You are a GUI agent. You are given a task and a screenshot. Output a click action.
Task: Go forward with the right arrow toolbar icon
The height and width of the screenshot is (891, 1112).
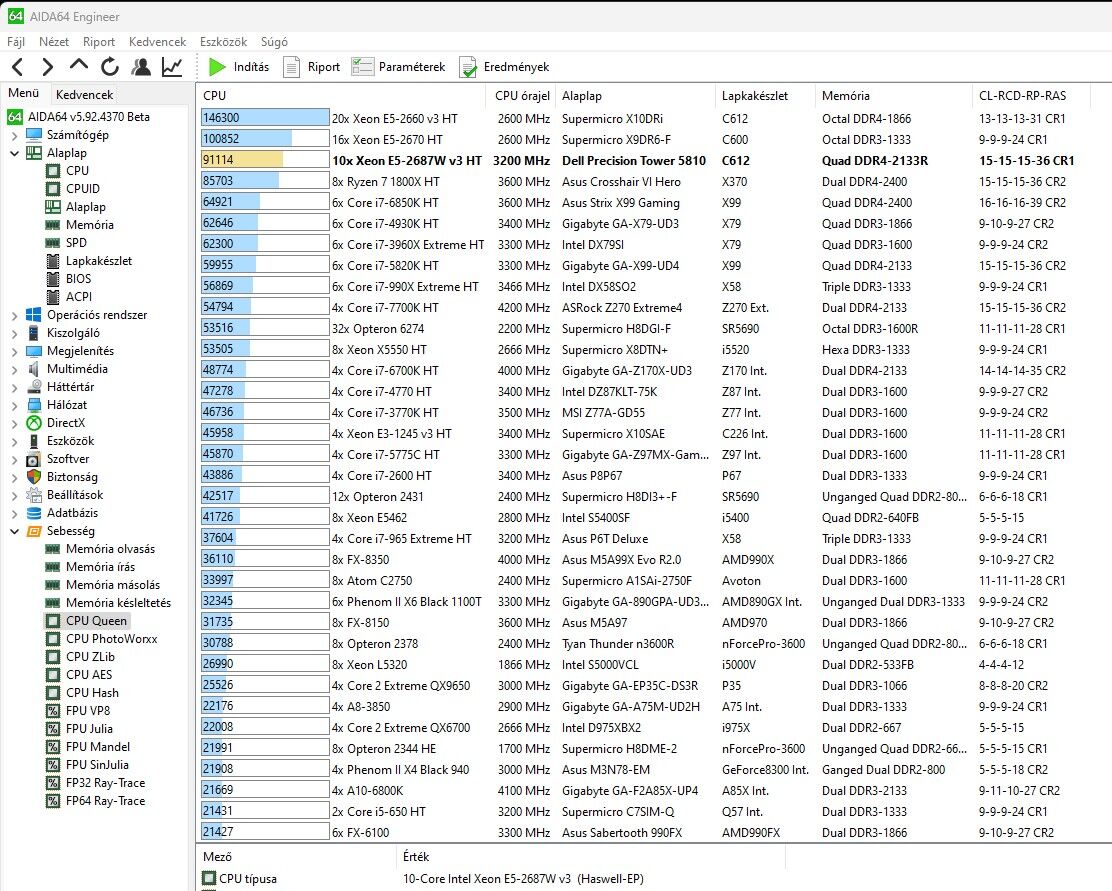coord(48,67)
